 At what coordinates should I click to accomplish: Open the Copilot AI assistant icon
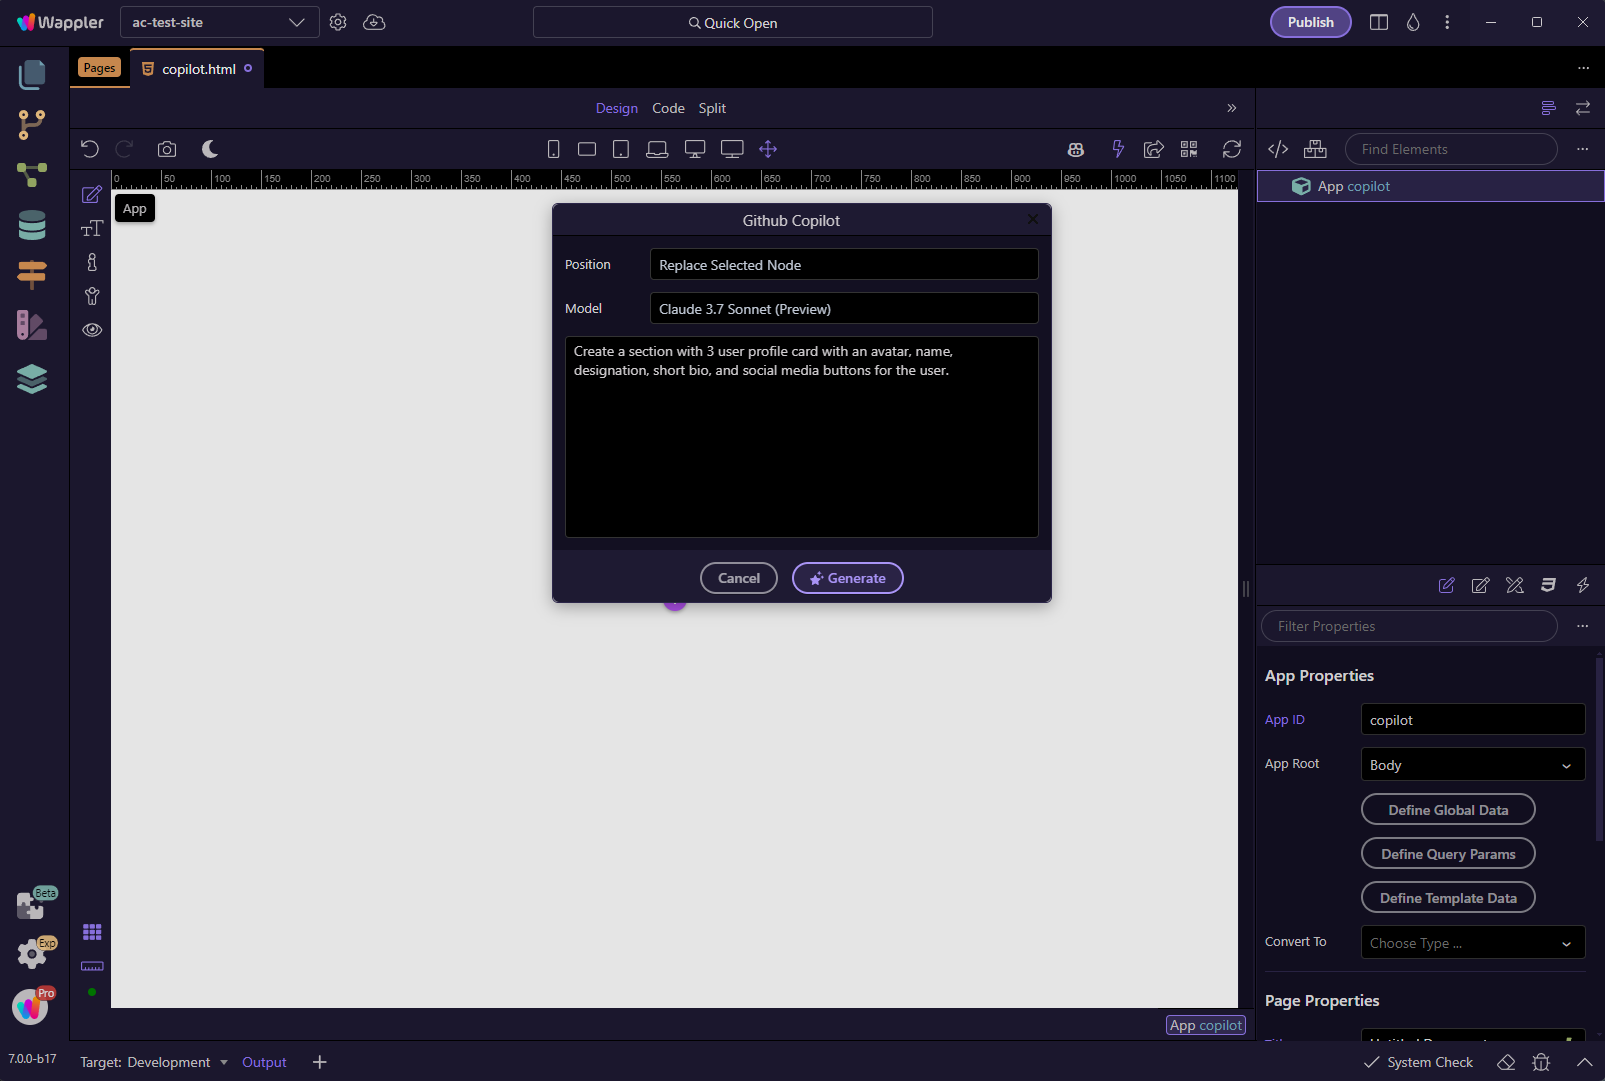(1076, 149)
